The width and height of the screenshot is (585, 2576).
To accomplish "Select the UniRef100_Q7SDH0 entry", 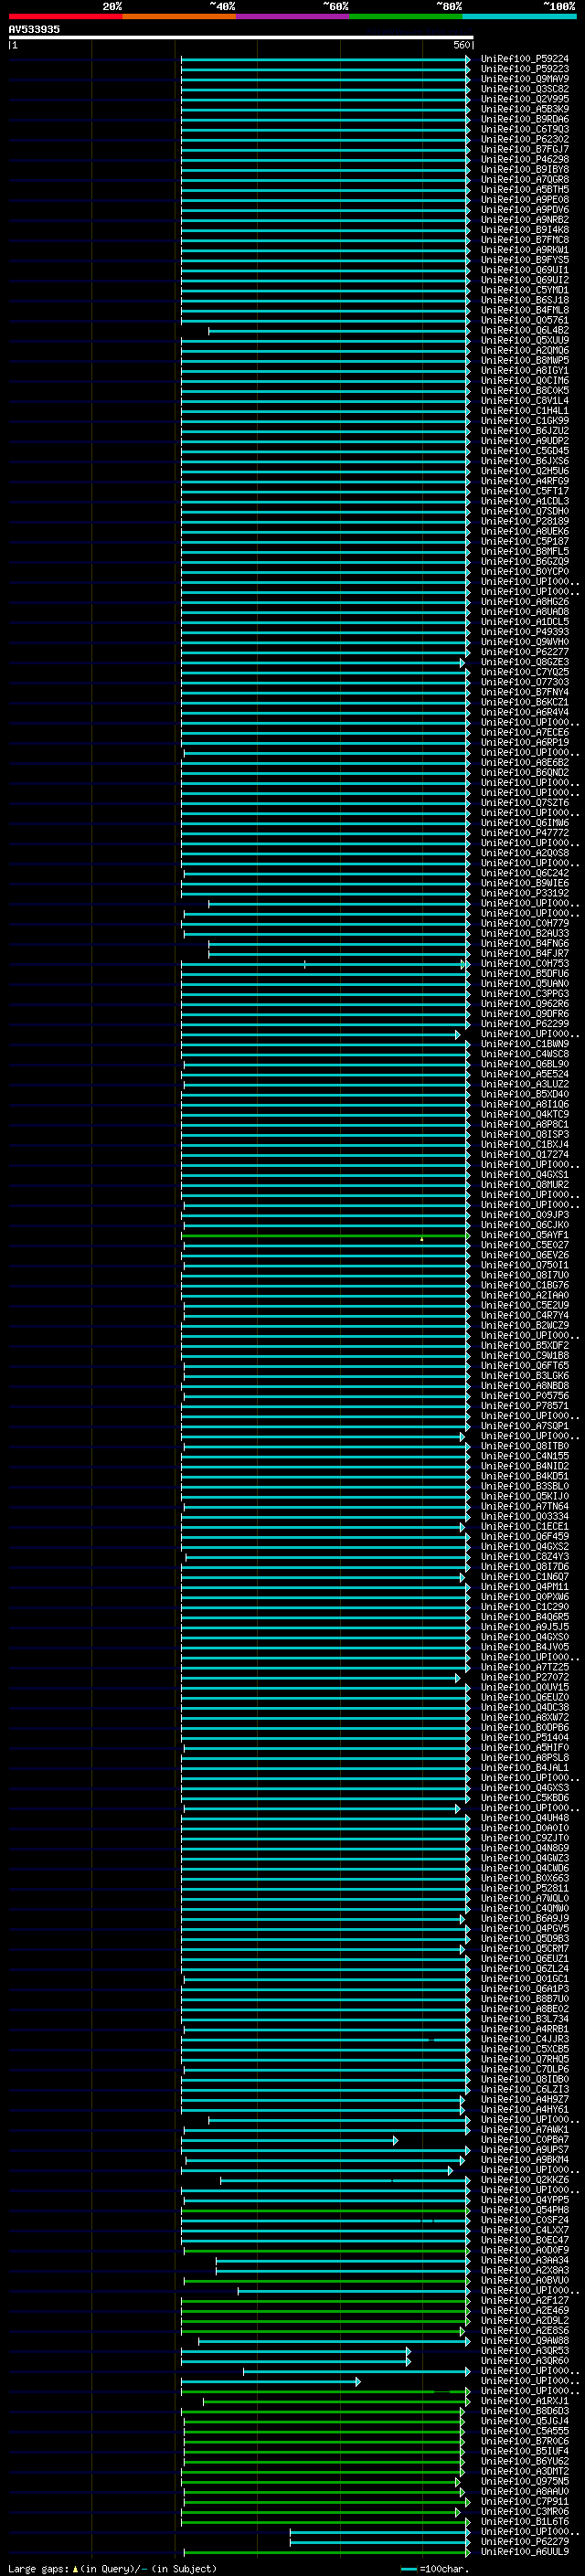I will click(524, 512).
